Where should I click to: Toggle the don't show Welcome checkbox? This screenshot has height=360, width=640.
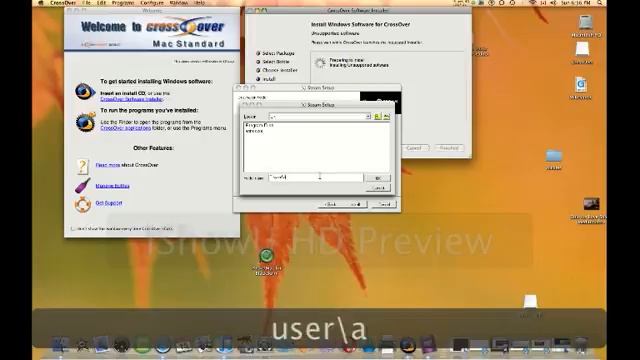pyautogui.click(x=73, y=229)
